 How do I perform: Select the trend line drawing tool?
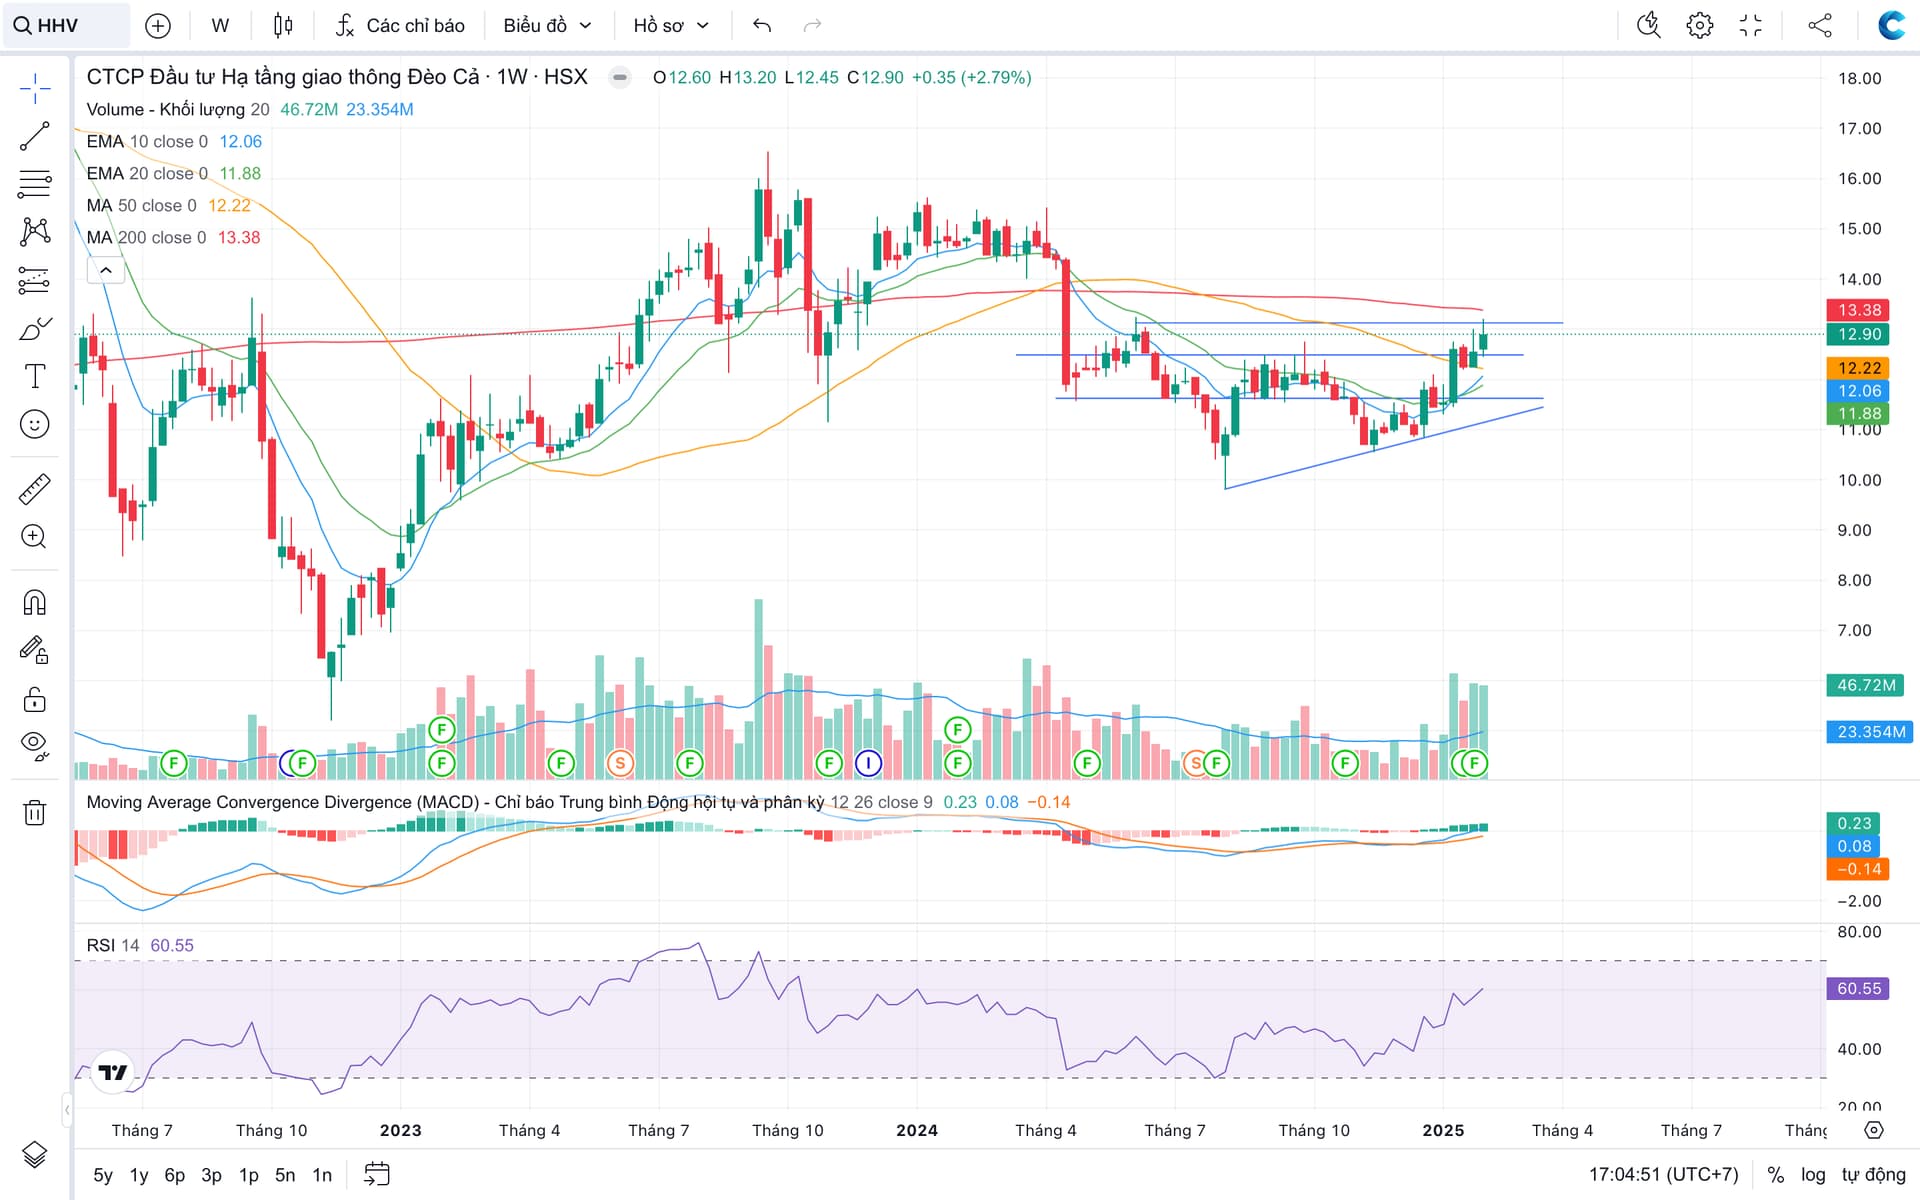(34, 136)
